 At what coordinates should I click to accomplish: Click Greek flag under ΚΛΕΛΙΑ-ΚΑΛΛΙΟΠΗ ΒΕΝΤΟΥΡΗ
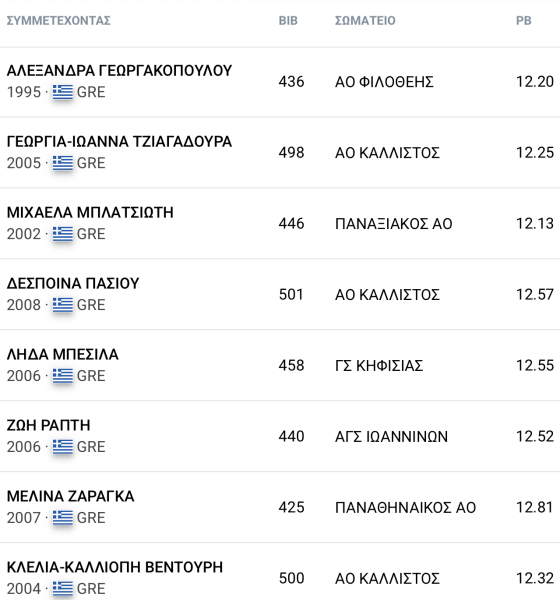(x=63, y=589)
